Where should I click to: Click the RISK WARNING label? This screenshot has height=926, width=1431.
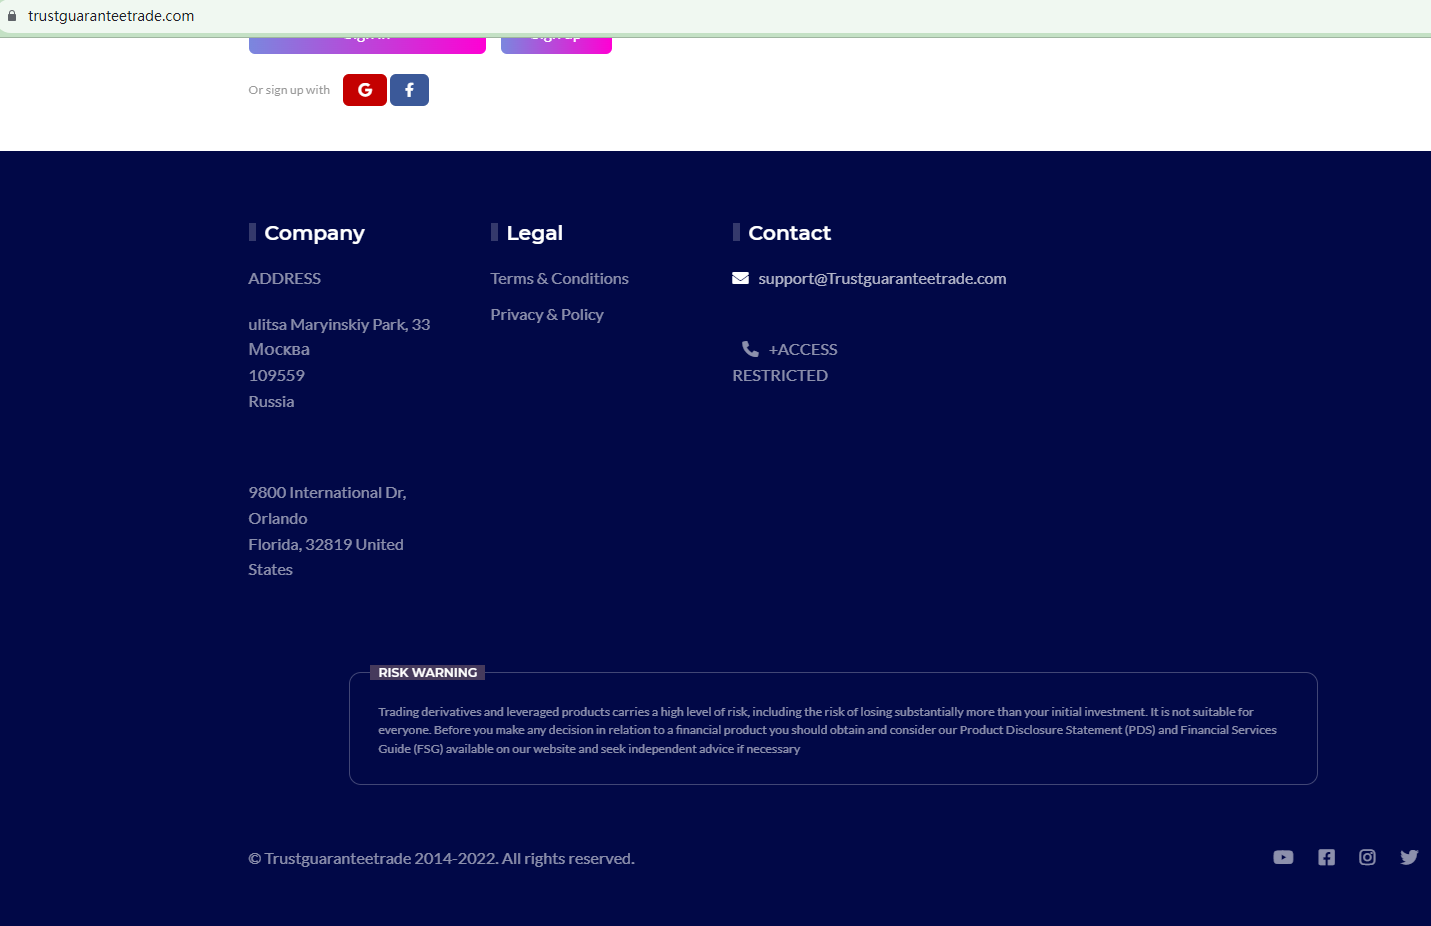click(x=427, y=673)
